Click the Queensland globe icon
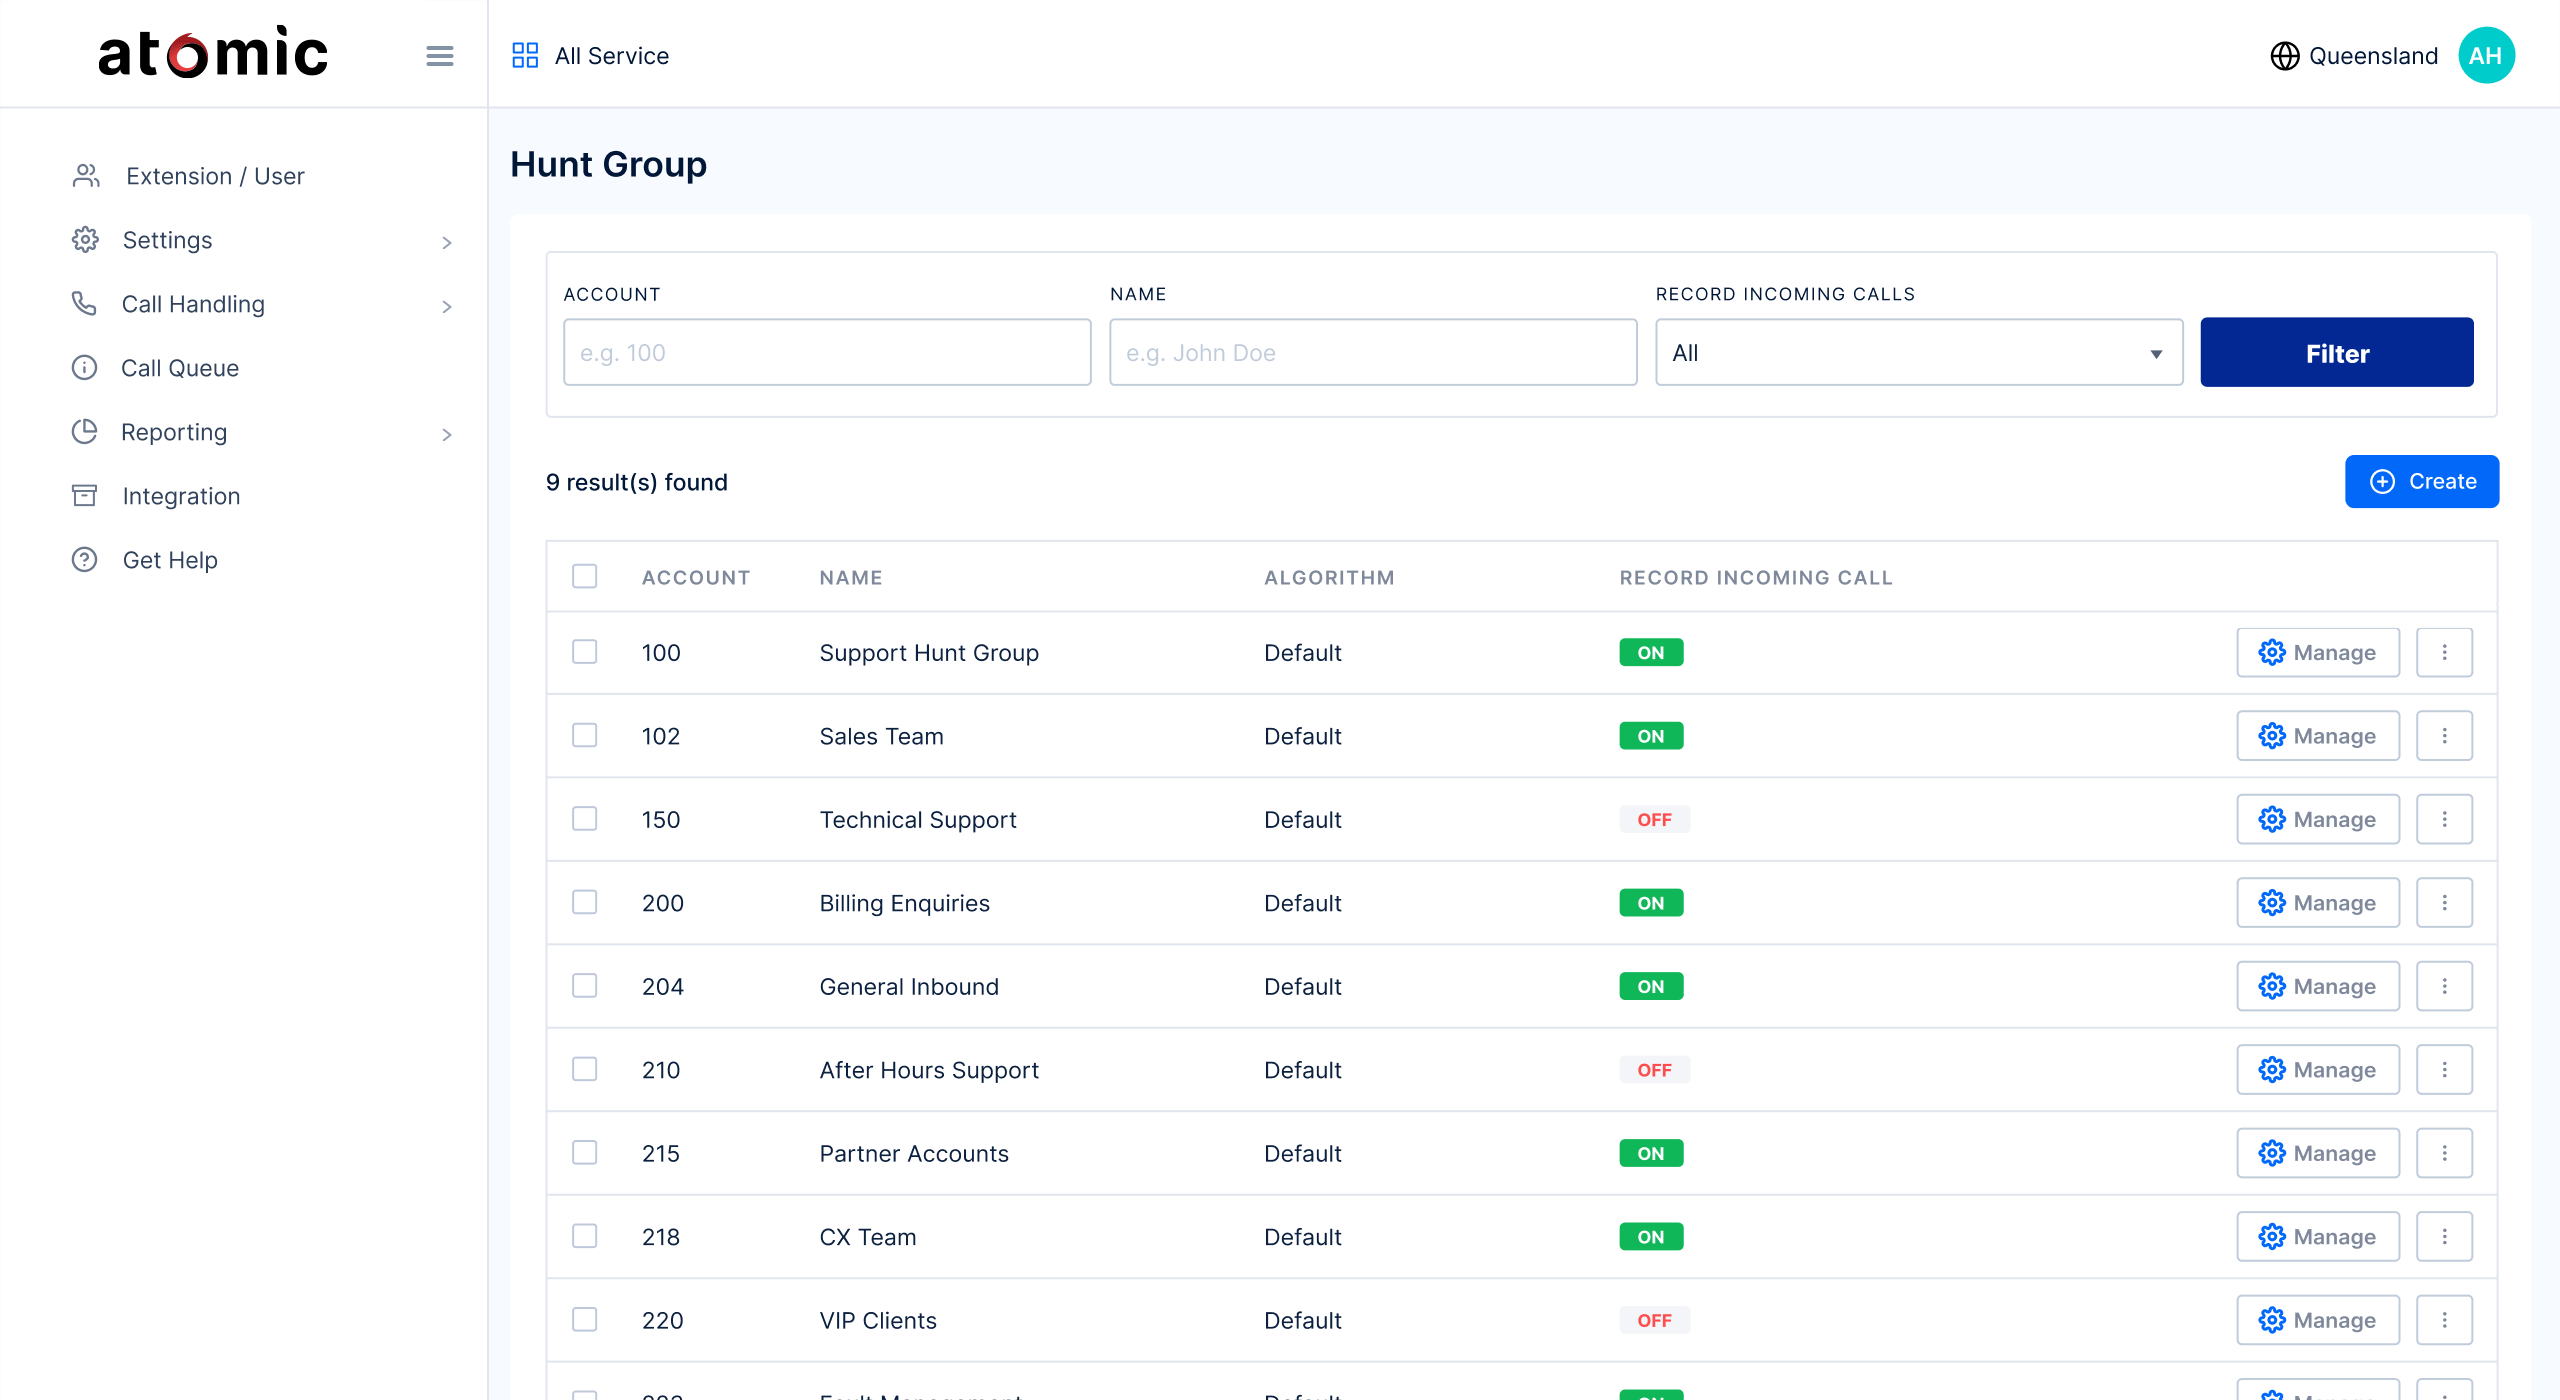 pos(2284,56)
